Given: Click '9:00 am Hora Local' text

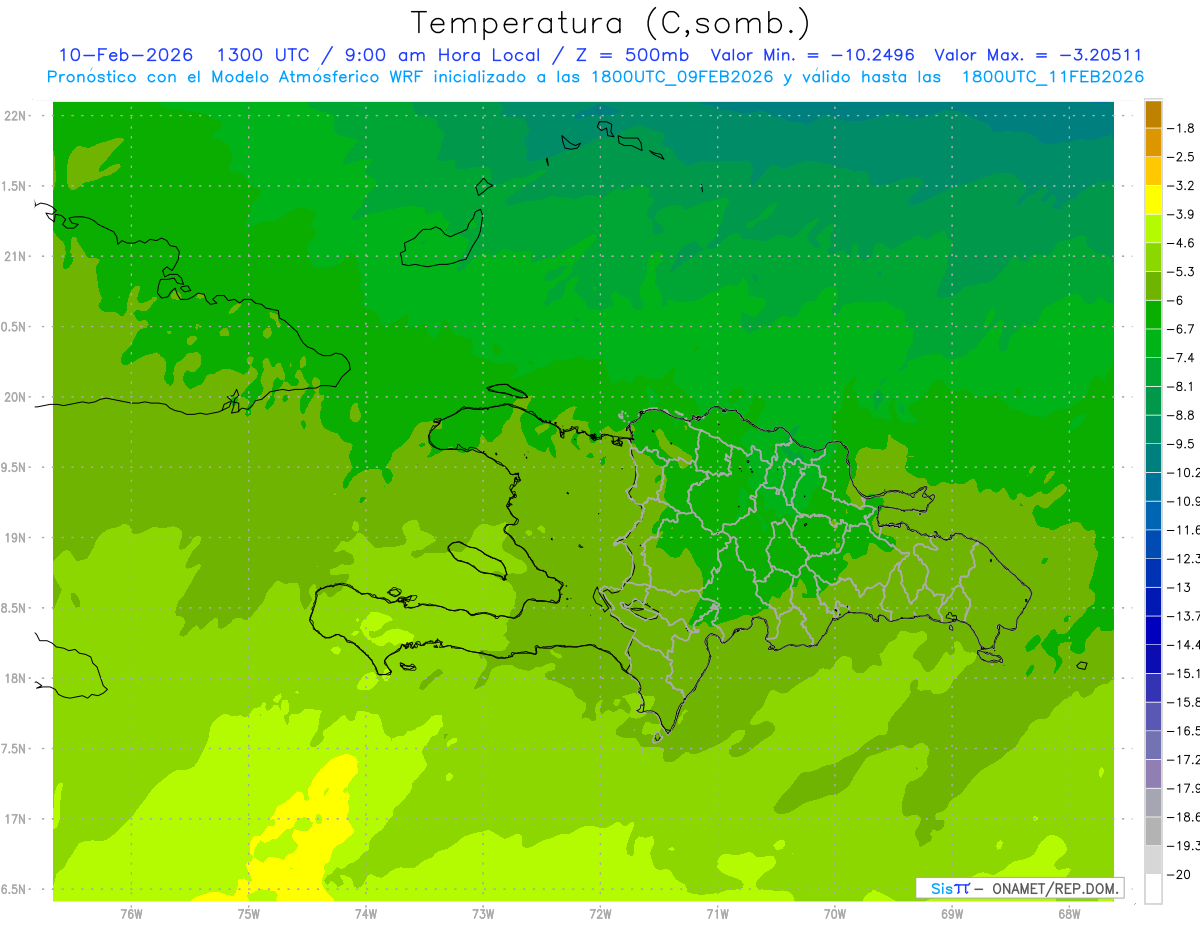Looking at the screenshot, I should click(x=442, y=55).
